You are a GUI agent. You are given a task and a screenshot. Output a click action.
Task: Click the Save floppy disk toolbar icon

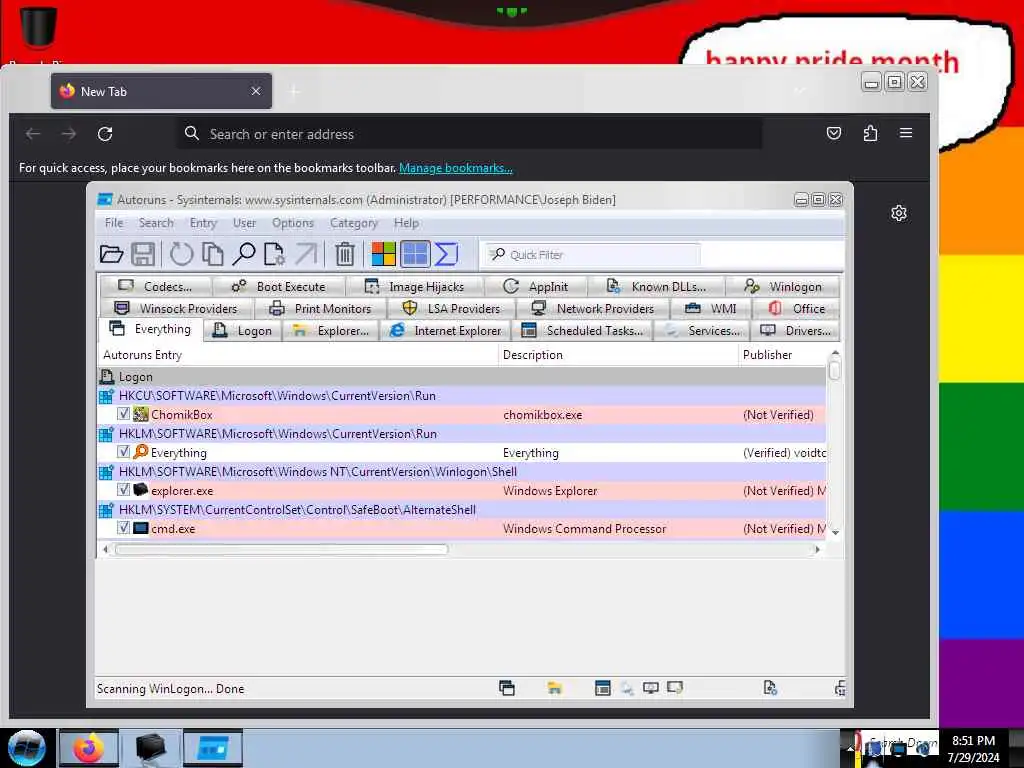click(143, 254)
